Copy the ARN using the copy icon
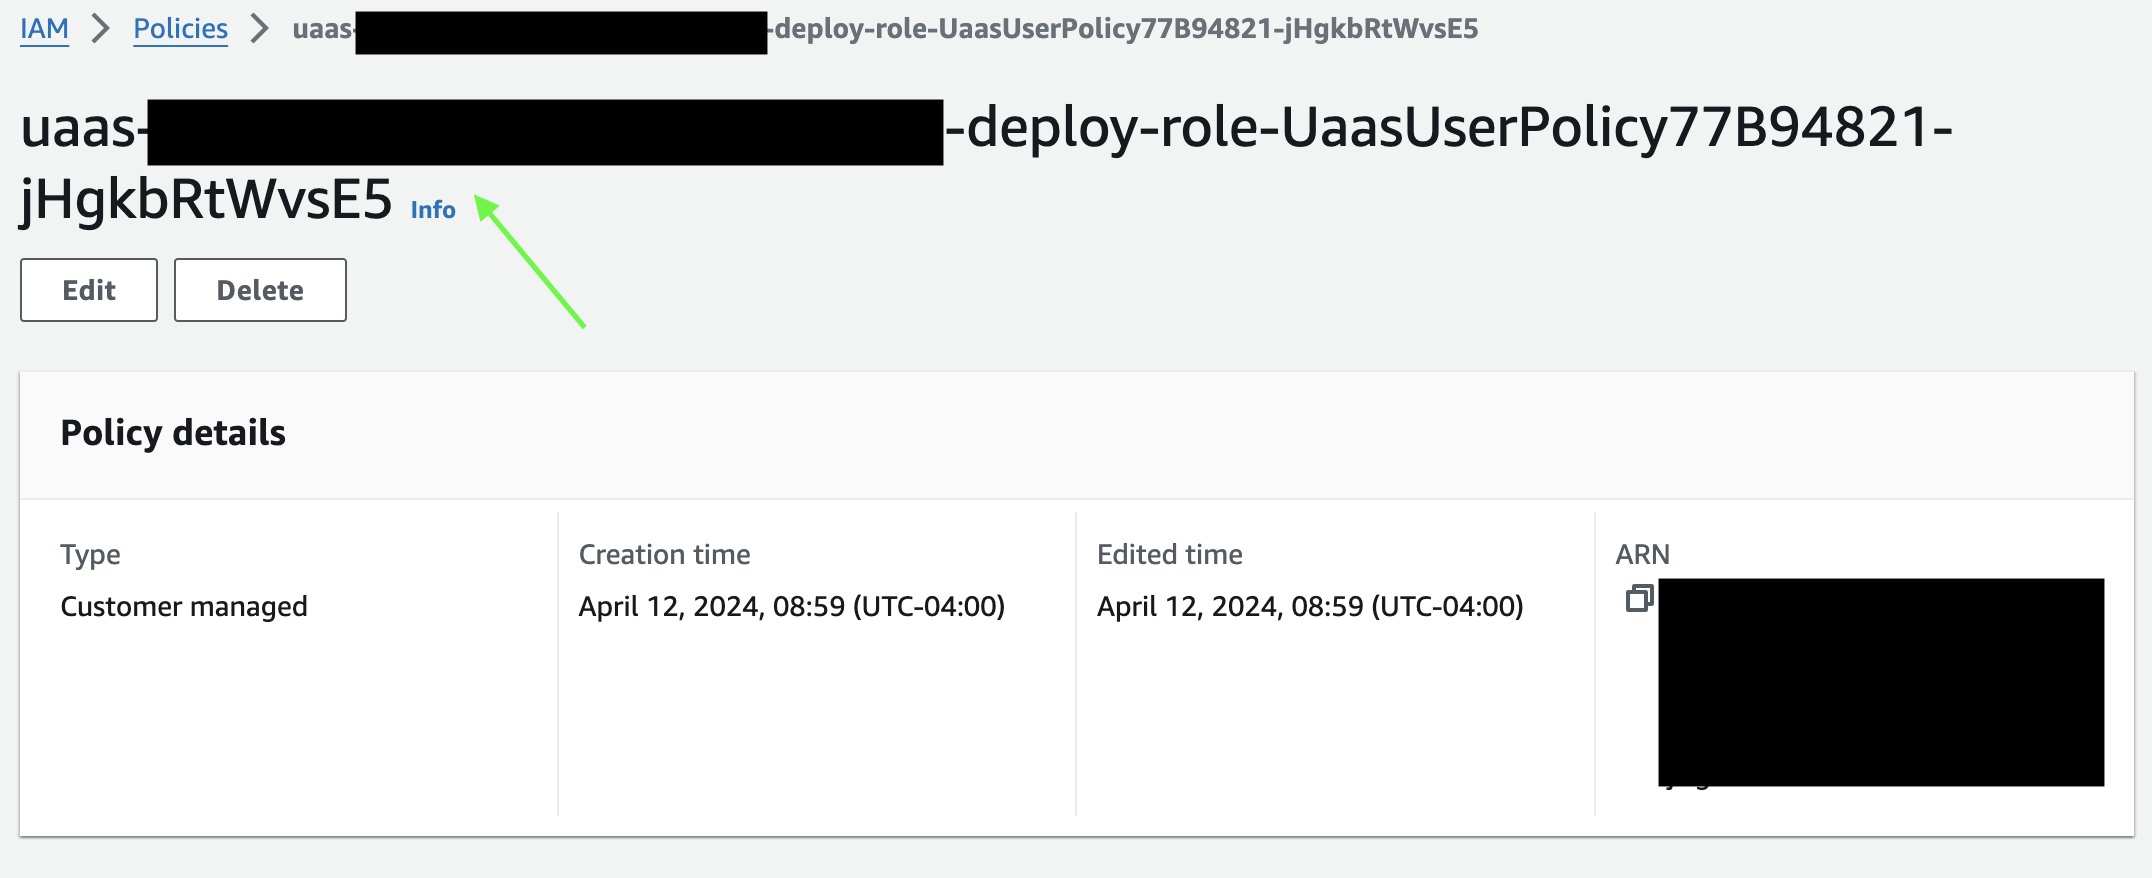This screenshot has width=2152, height=878. pyautogui.click(x=1639, y=599)
